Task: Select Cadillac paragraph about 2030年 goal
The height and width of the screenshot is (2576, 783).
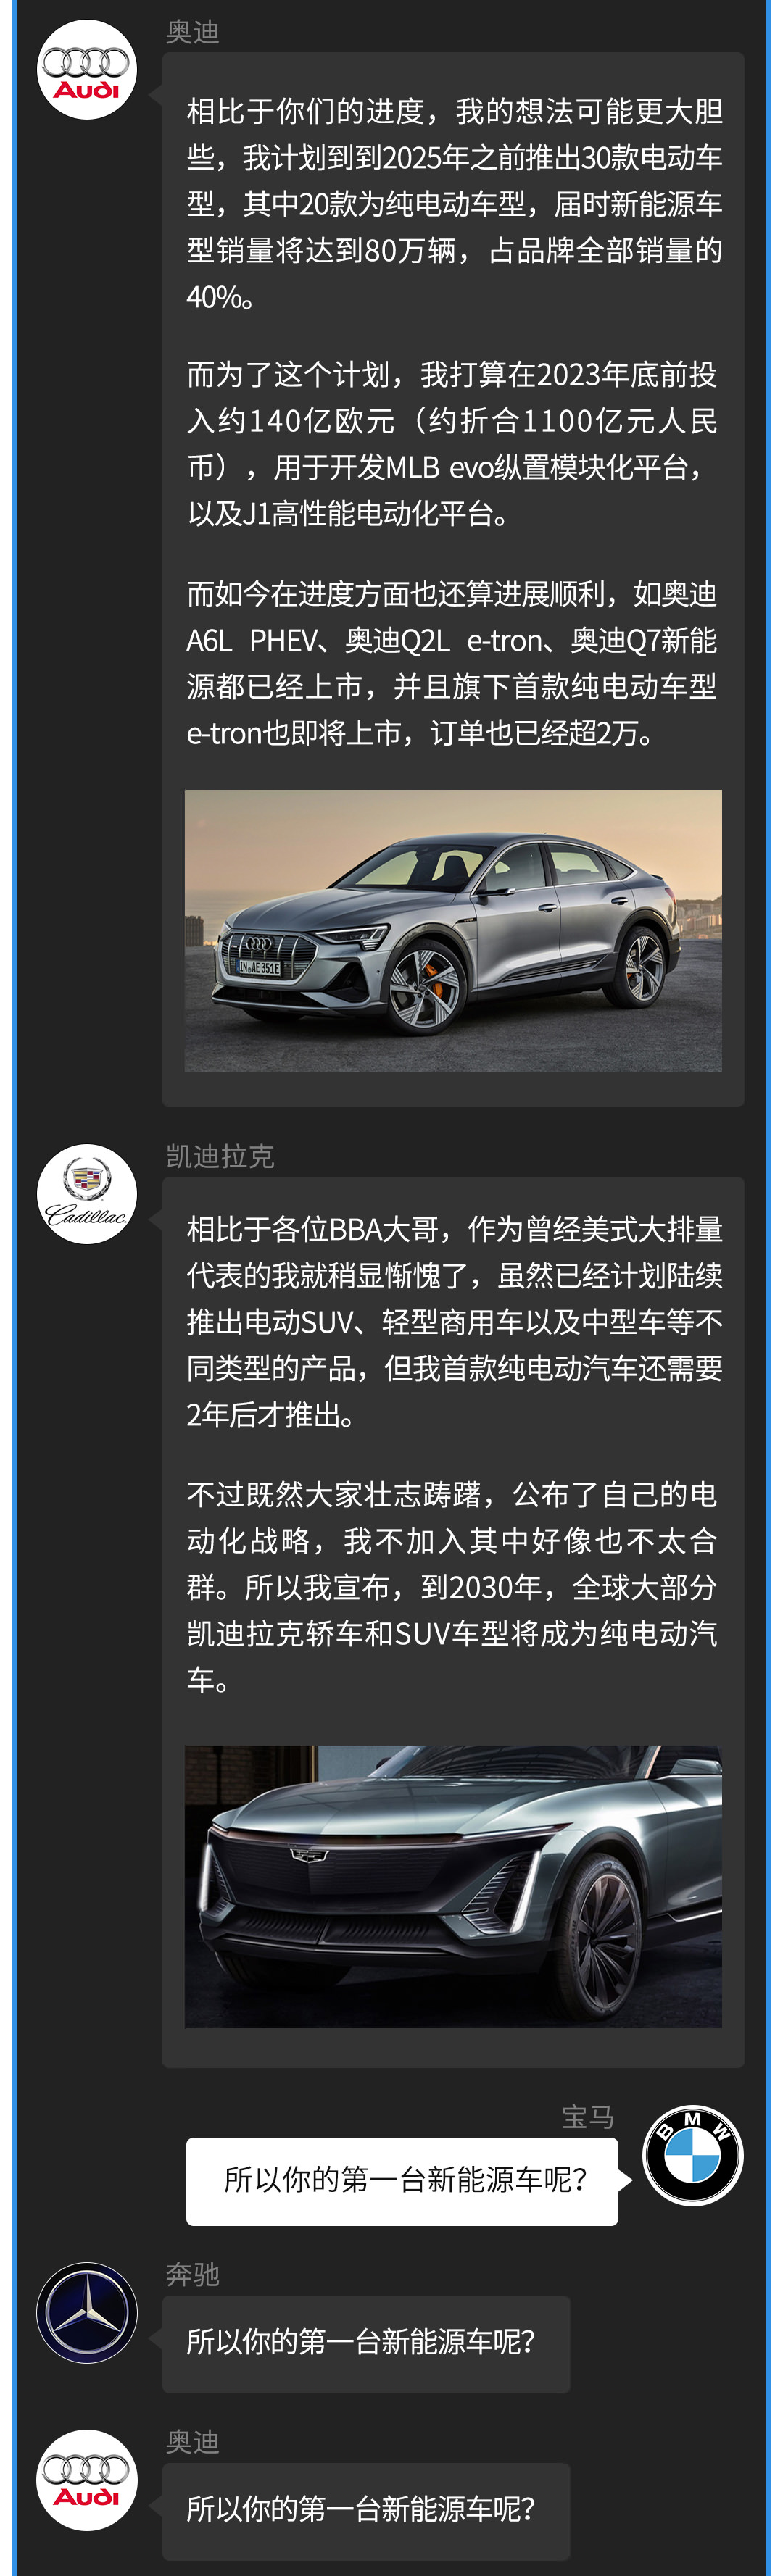Action: [452, 1587]
